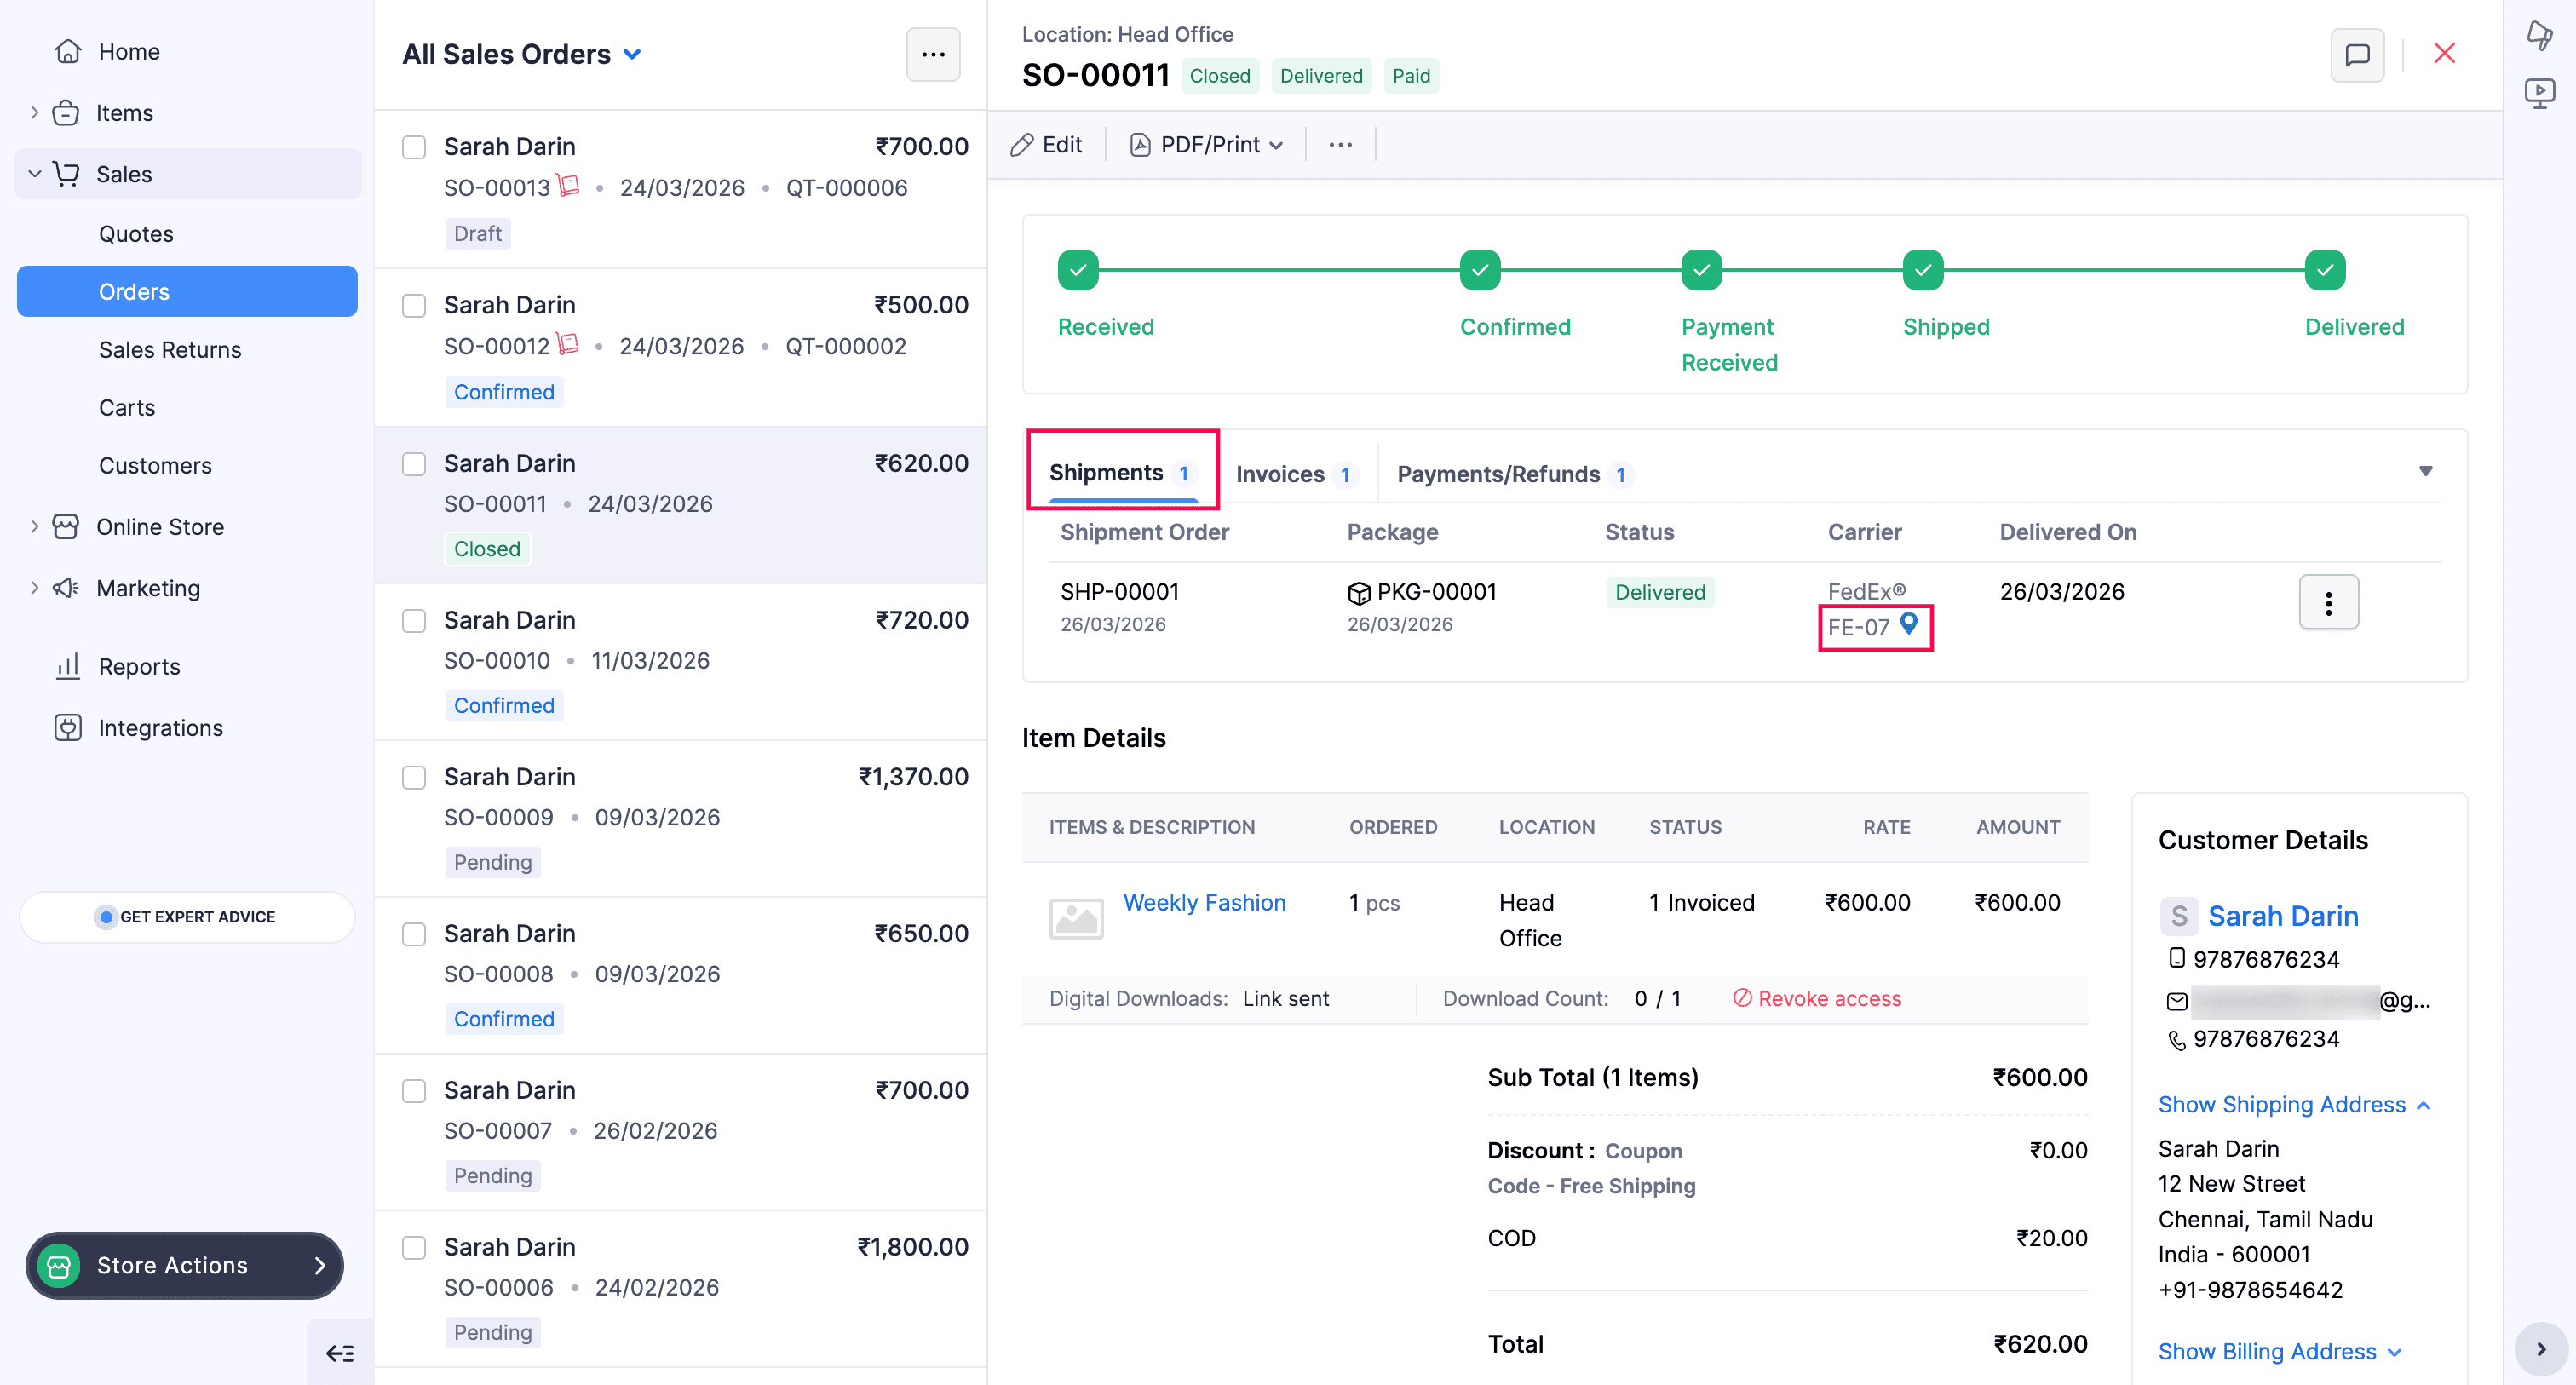Image resolution: width=2576 pixels, height=1385 pixels.
Task: Open order SO-00009 for ₹1,370.00
Action: point(680,819)
